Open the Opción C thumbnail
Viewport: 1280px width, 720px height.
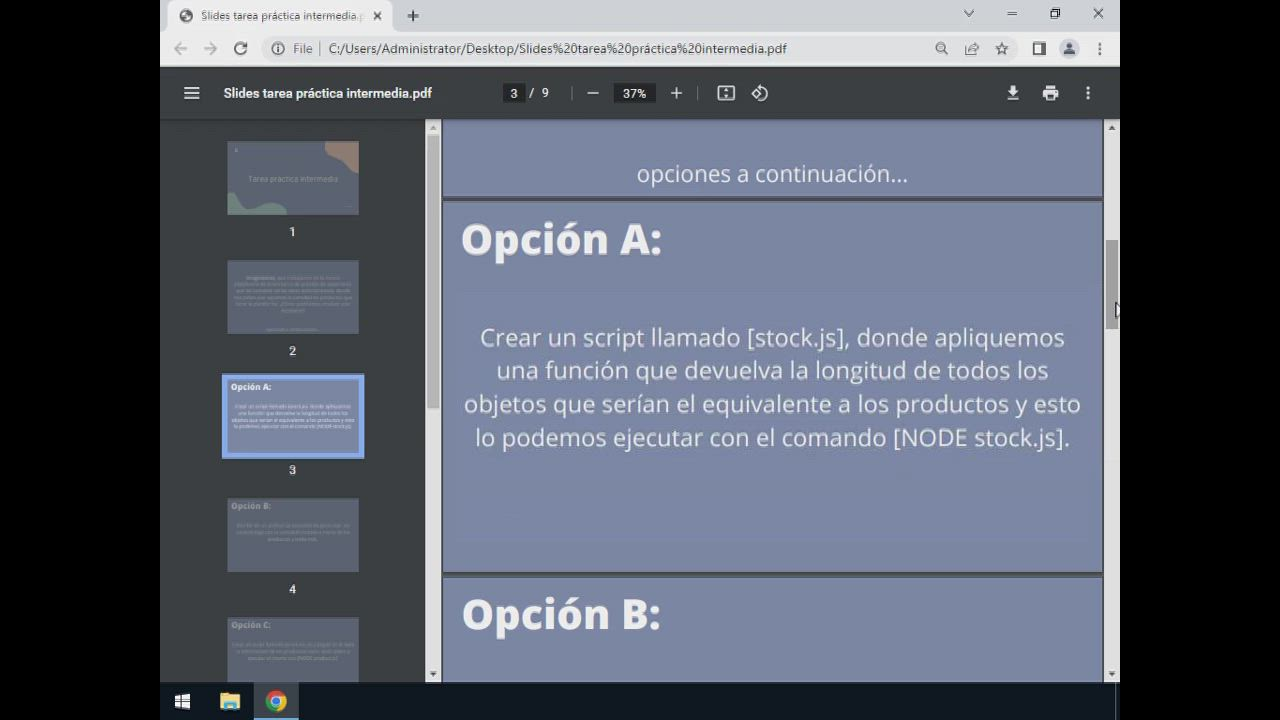pos(293,650)
